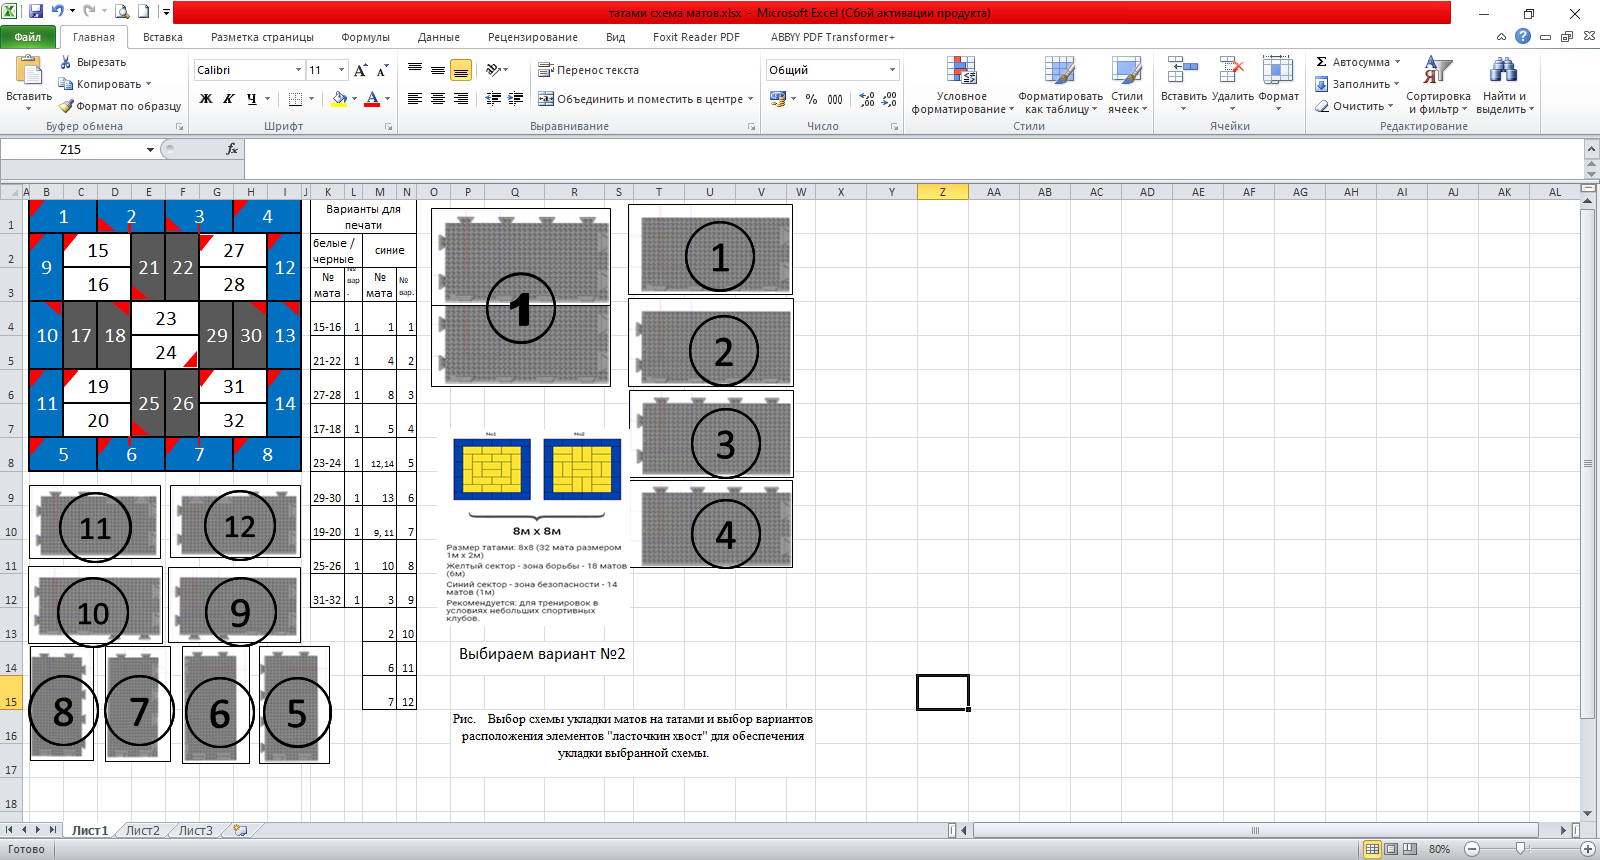This screenshot has height=860, width=1600.
Task: Open the Name Box dropdown arrow
Action: [x=150, y=149]
